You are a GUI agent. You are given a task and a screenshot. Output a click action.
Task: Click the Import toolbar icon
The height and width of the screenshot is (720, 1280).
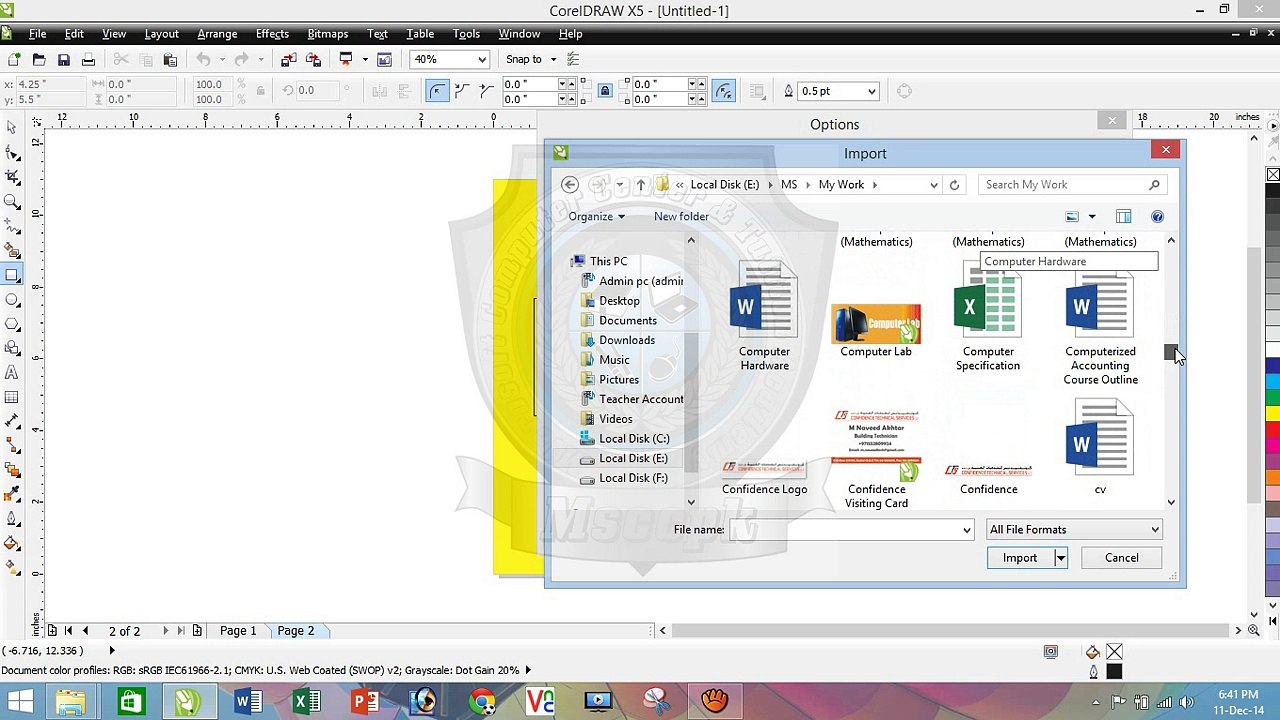(288, 60)
